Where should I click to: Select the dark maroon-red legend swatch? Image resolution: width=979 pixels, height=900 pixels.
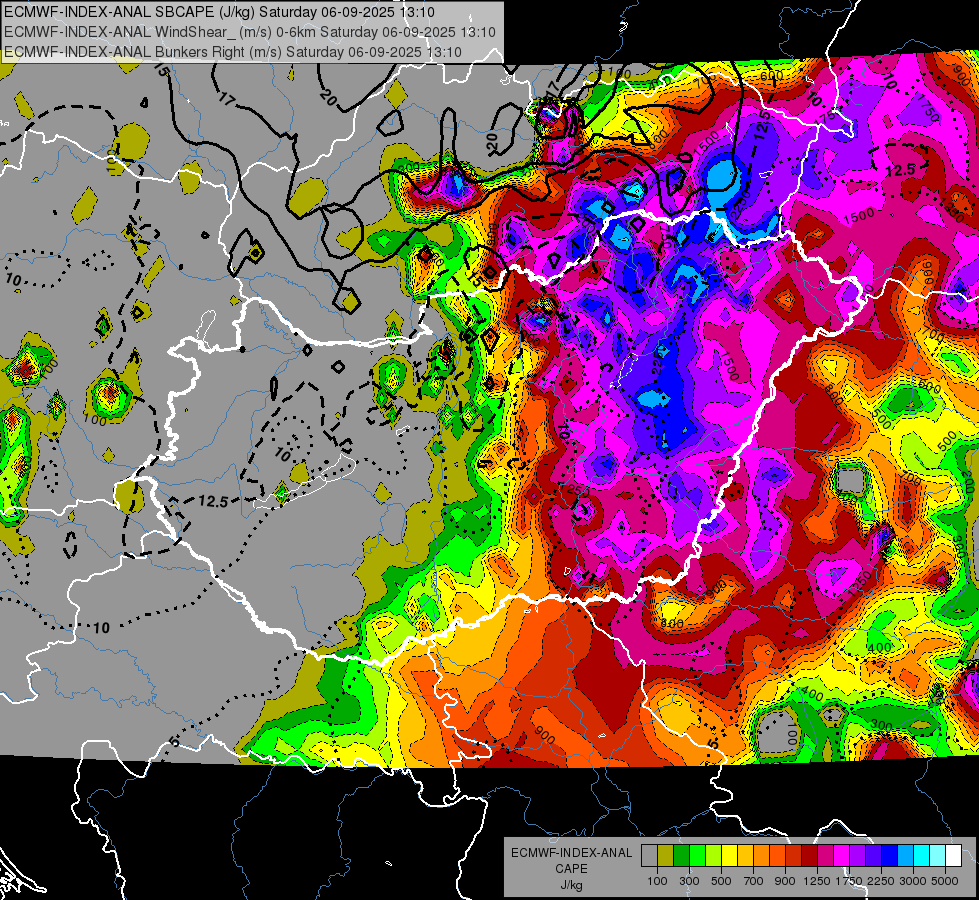[x=809, y=855]
